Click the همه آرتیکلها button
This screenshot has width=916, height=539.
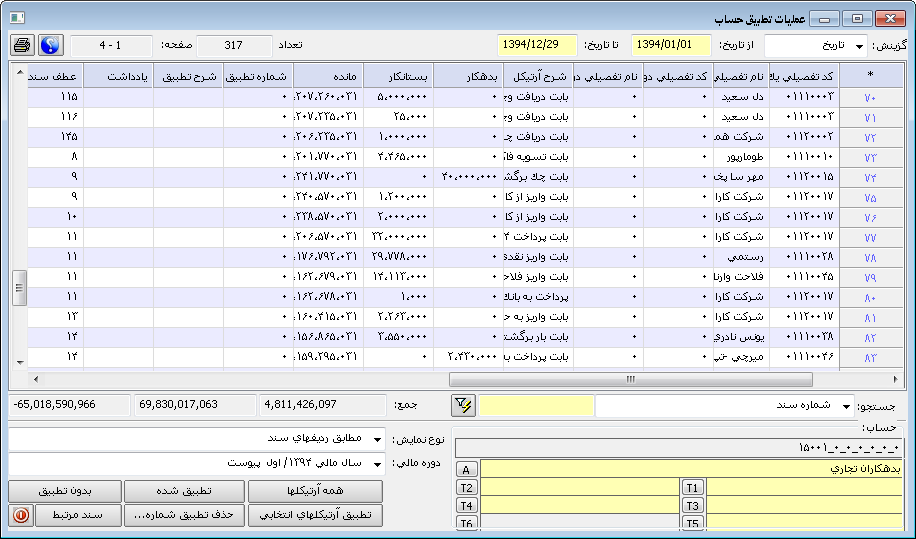(315, 491)
